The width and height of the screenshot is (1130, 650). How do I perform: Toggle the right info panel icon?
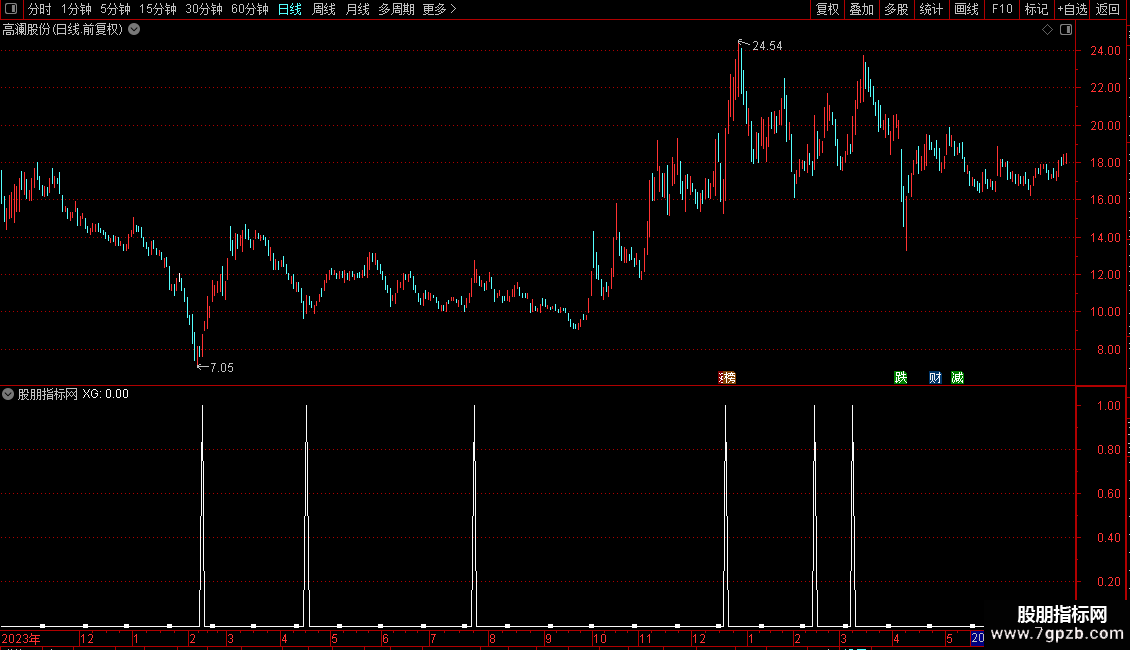point(1066,30)
